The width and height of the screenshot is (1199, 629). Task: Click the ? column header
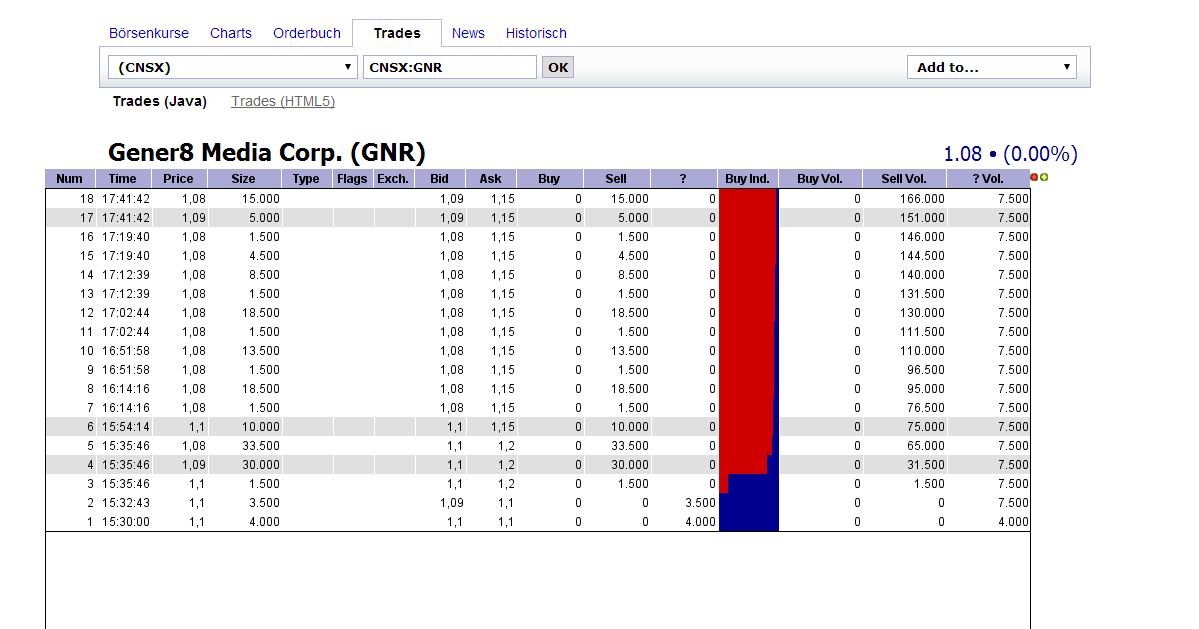click(x=683, y=179)
